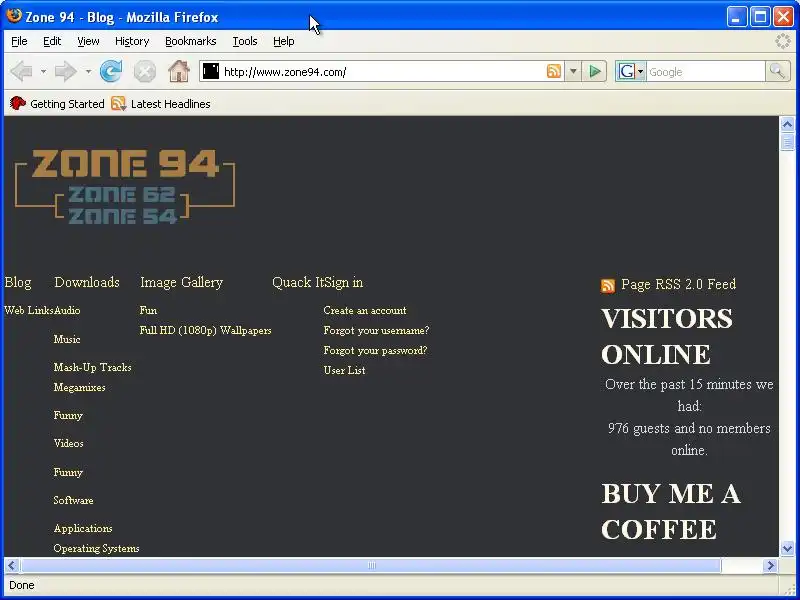800x600 pixels.
Task: Open the Bookmarks menu
Action: point(191,41)
